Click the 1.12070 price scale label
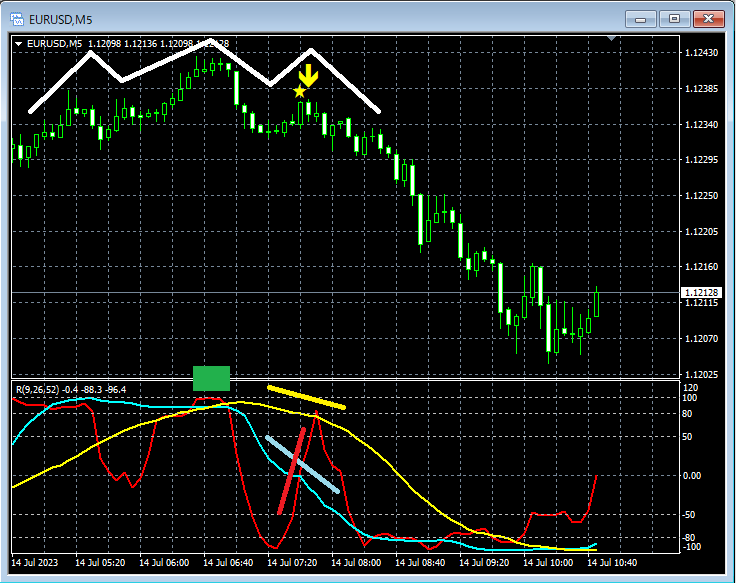 (x=701, y=339)
